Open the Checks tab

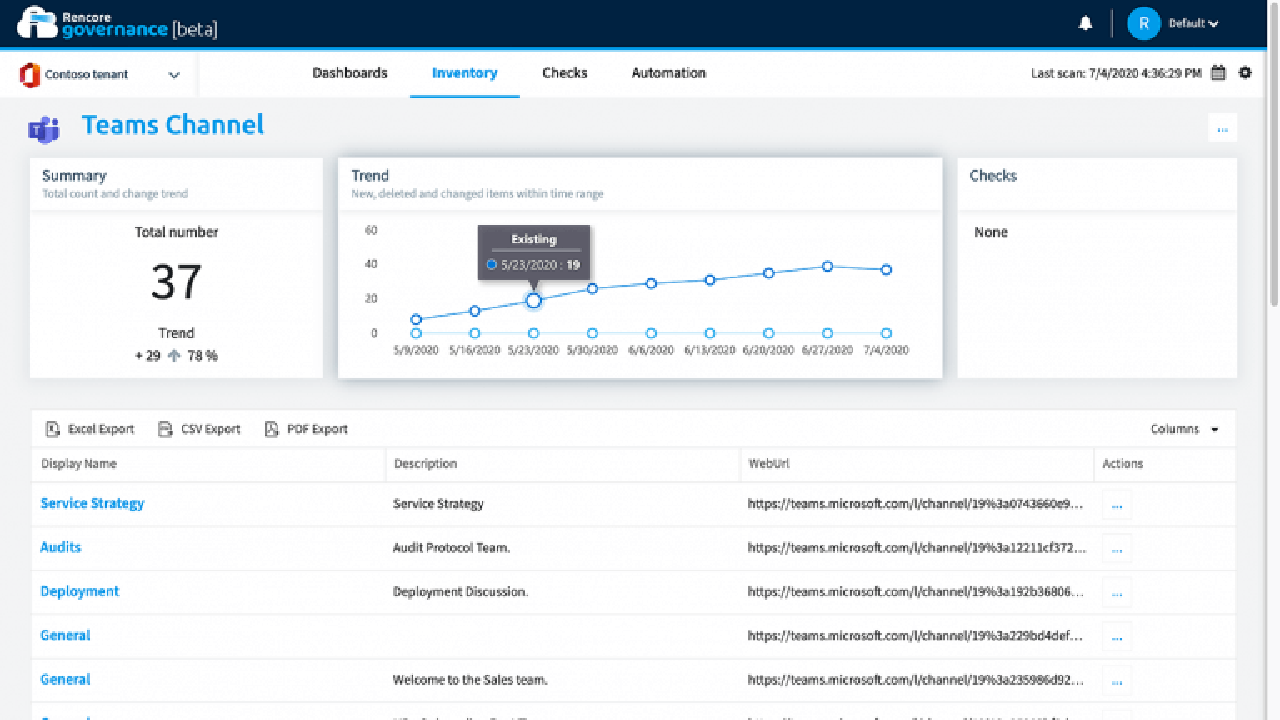(564, 73)
